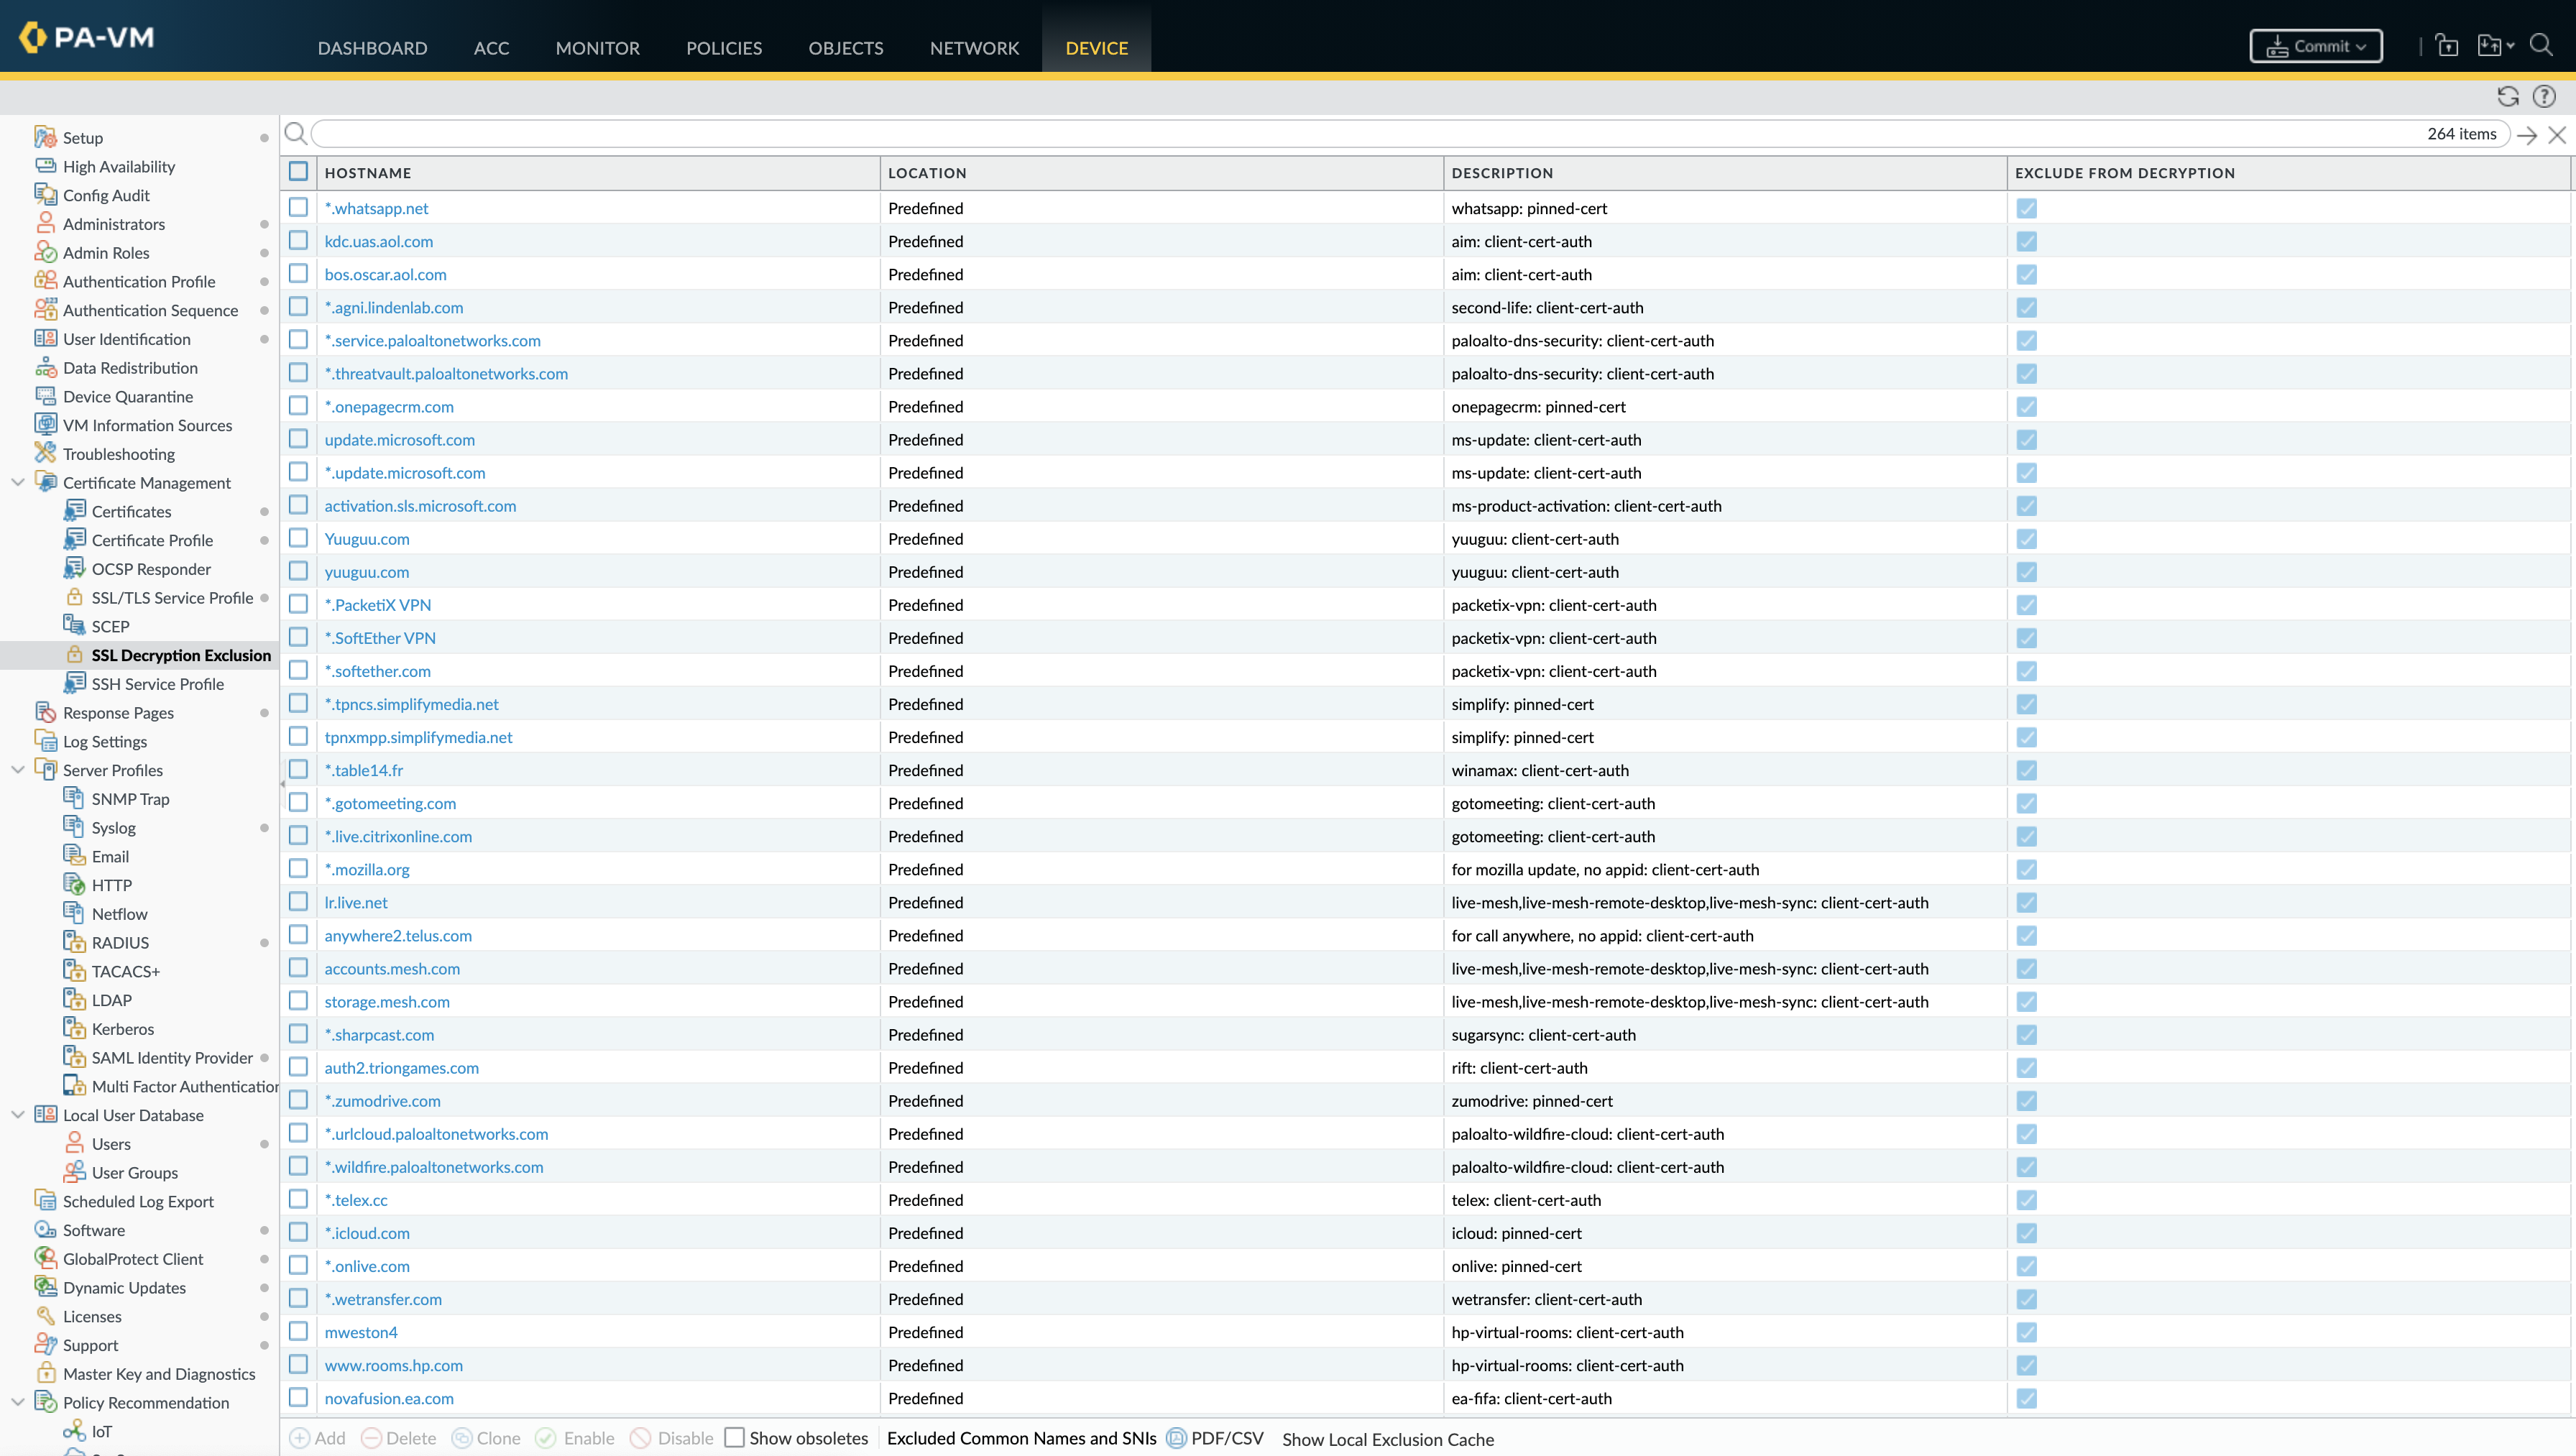The image size is (2576, 1456).
Task: Click the search magnifier icon in the top bar
Action: point(2541,45)
